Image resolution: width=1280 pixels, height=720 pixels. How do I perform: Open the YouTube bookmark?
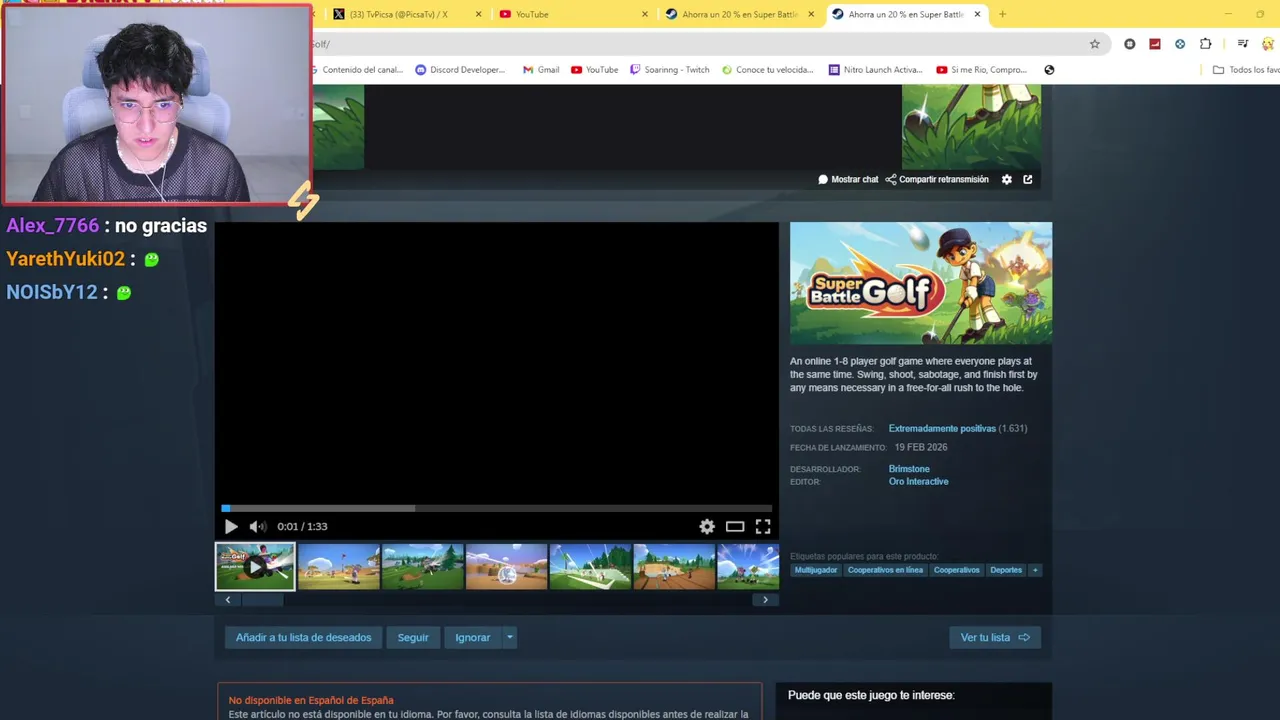595,70
